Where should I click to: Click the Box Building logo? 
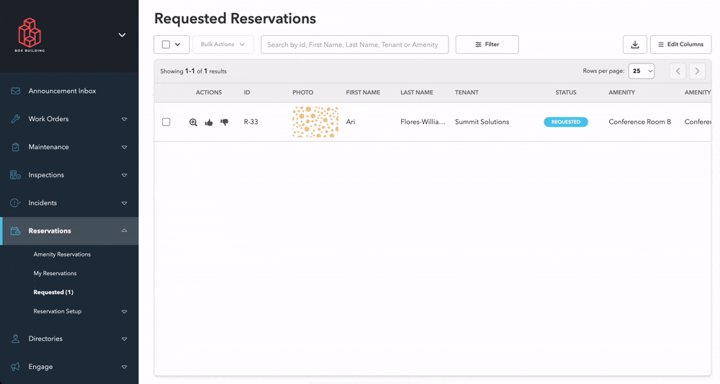pyautogui.click(x=29, y=34)
